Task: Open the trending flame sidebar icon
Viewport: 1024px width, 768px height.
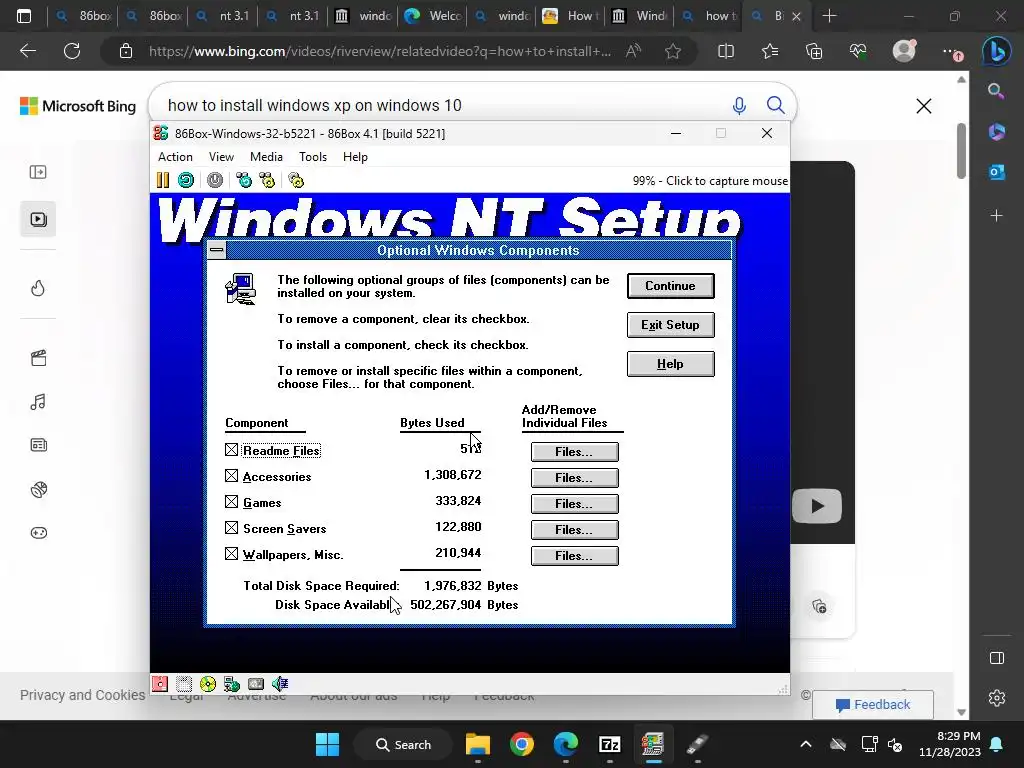Action: pos(38,288)
